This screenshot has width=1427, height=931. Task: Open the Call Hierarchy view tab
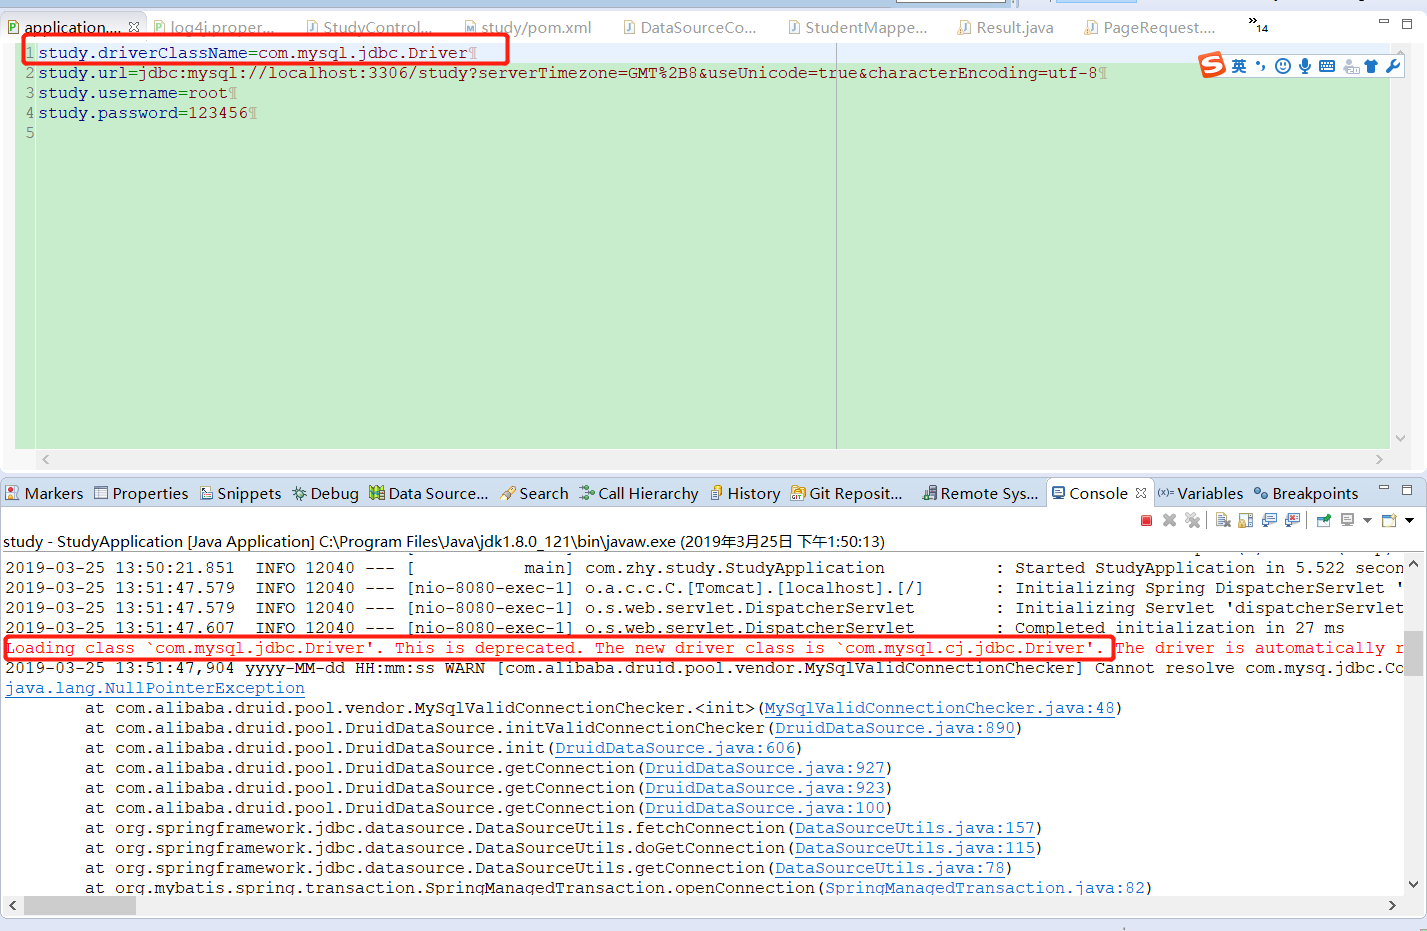[x=638, y=493]
